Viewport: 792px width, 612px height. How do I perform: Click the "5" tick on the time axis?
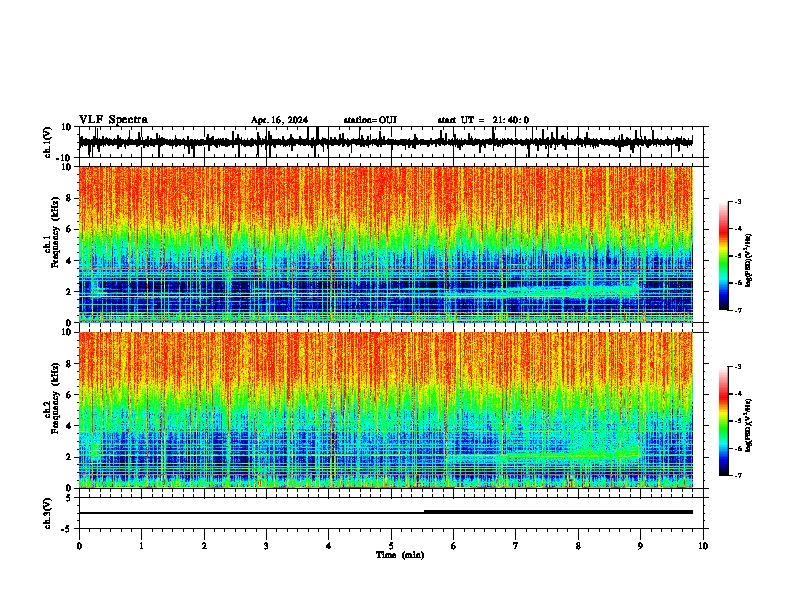click(x=391, y=546)
